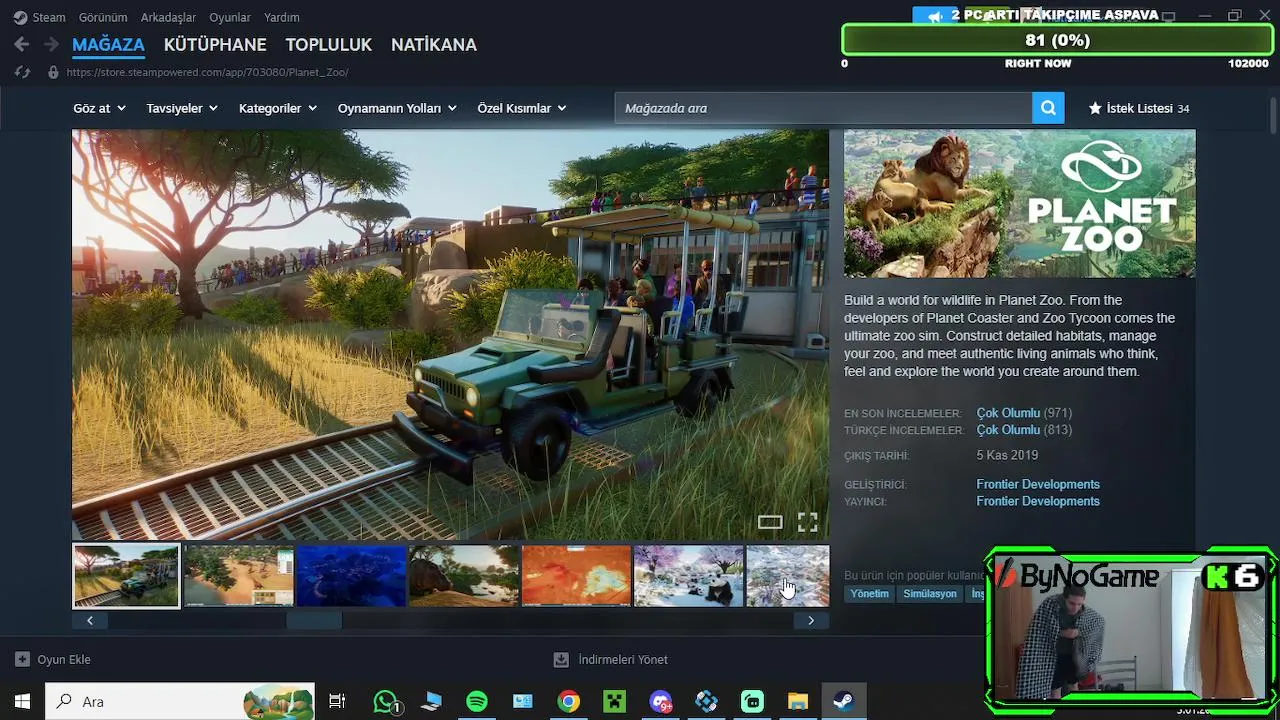
Task: Switch to the TOPLULUK tab
Action: (x=328, y=44)
